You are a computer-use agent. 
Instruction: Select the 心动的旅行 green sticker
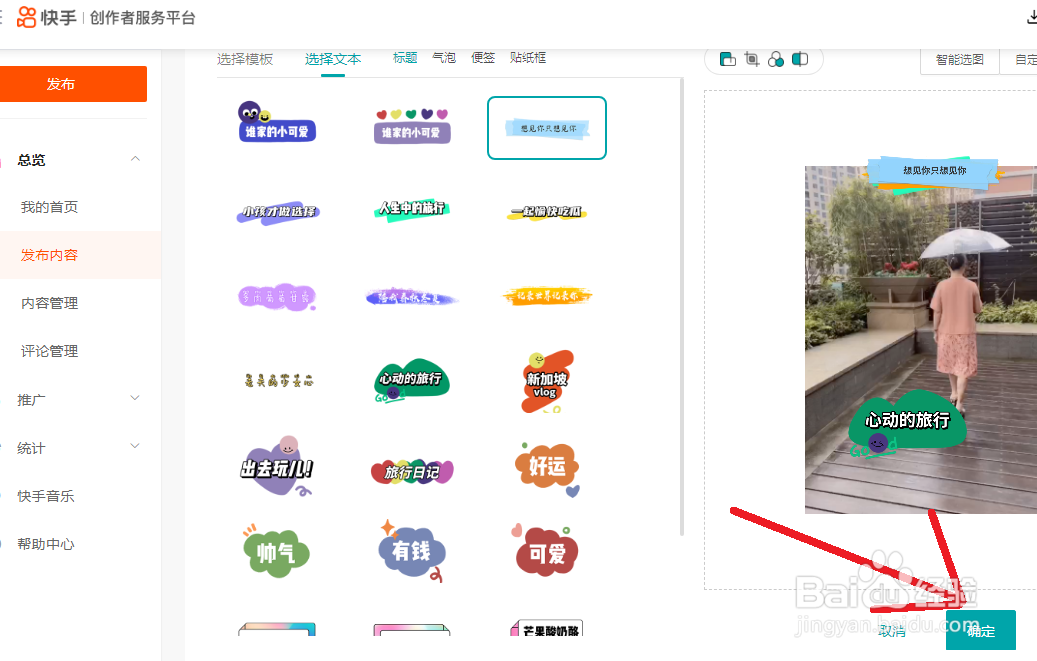point(411,381)
